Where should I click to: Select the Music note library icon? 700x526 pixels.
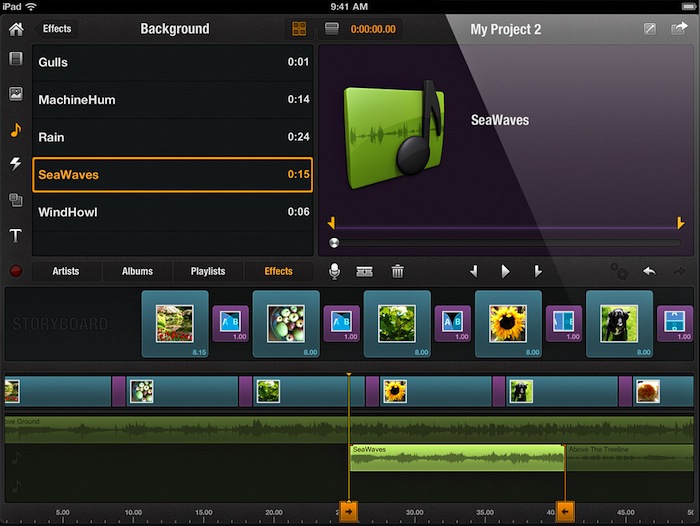coord(16,129)
